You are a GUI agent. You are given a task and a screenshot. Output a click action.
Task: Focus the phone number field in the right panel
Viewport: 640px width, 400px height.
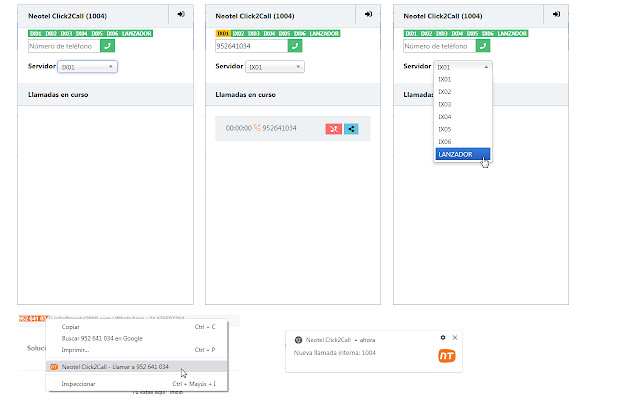[440, 46]
